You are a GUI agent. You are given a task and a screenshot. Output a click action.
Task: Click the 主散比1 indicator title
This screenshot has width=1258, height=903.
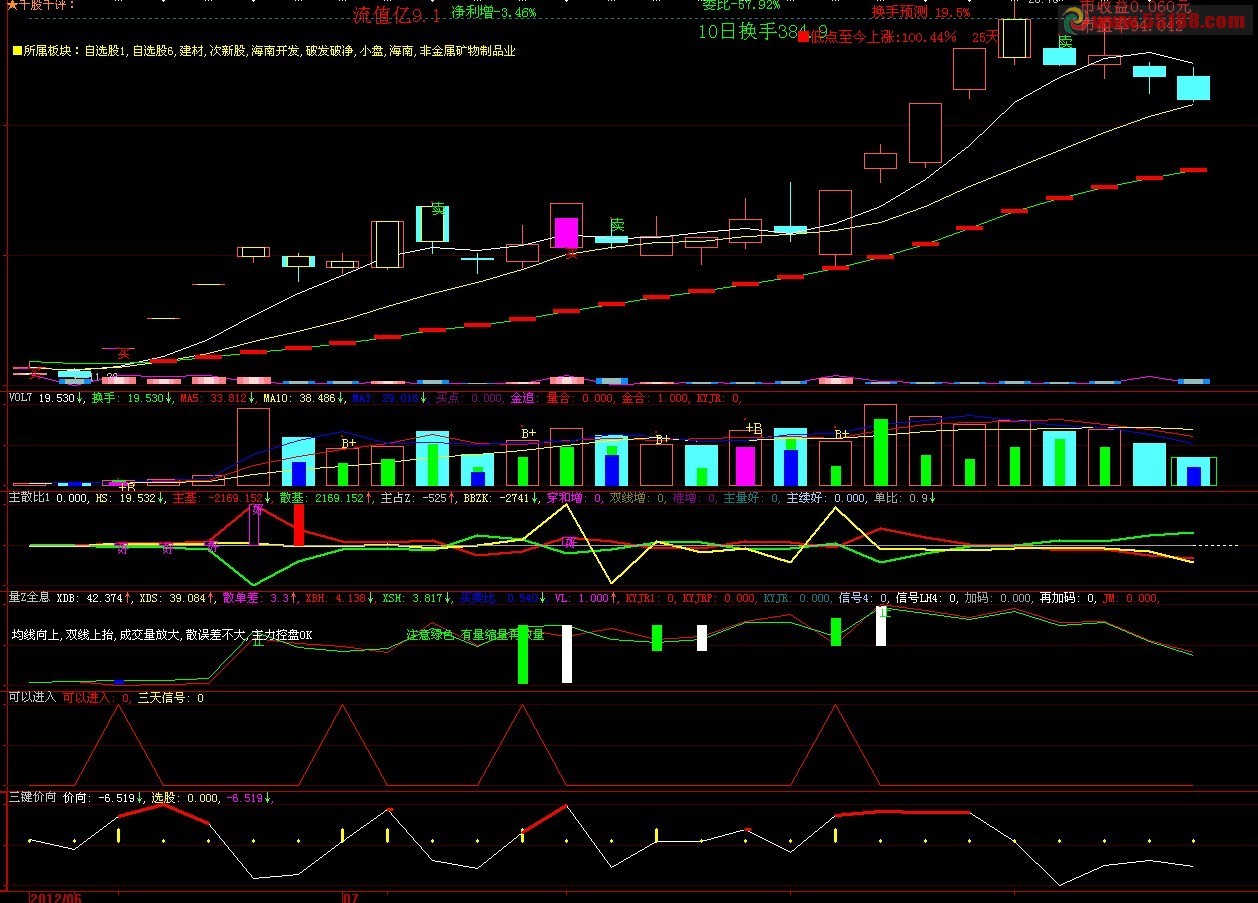(x=29, y=497)
